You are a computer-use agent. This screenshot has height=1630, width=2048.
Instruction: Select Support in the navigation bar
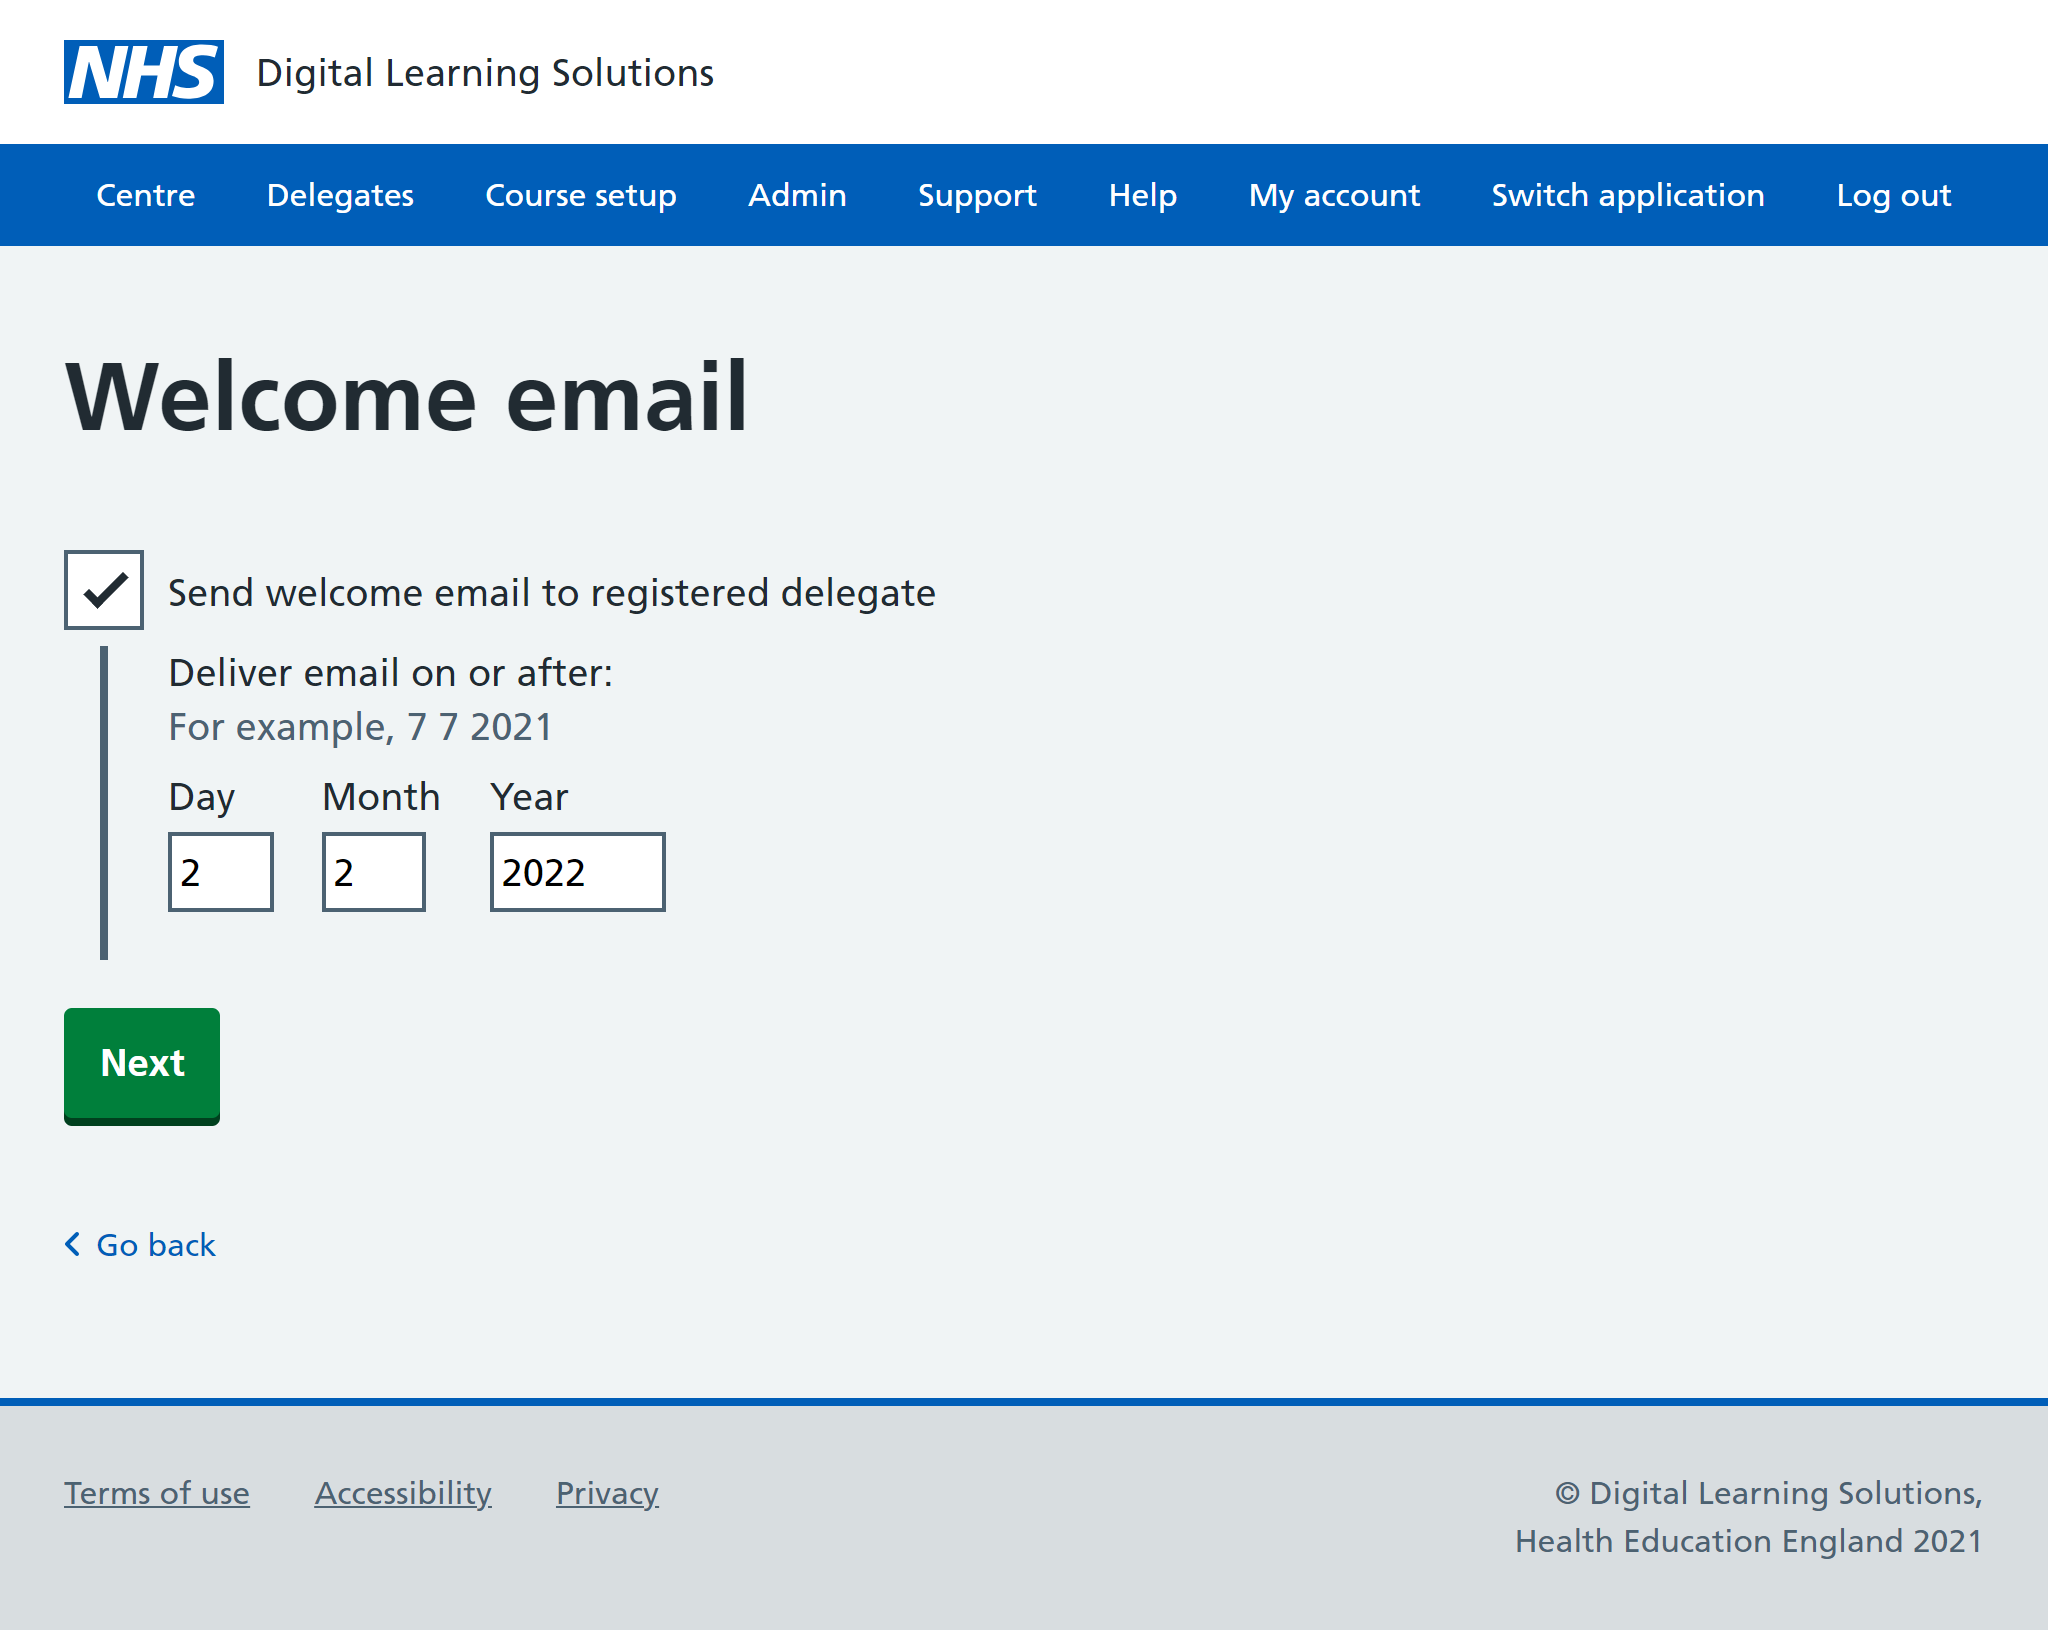tap(977, 195)
